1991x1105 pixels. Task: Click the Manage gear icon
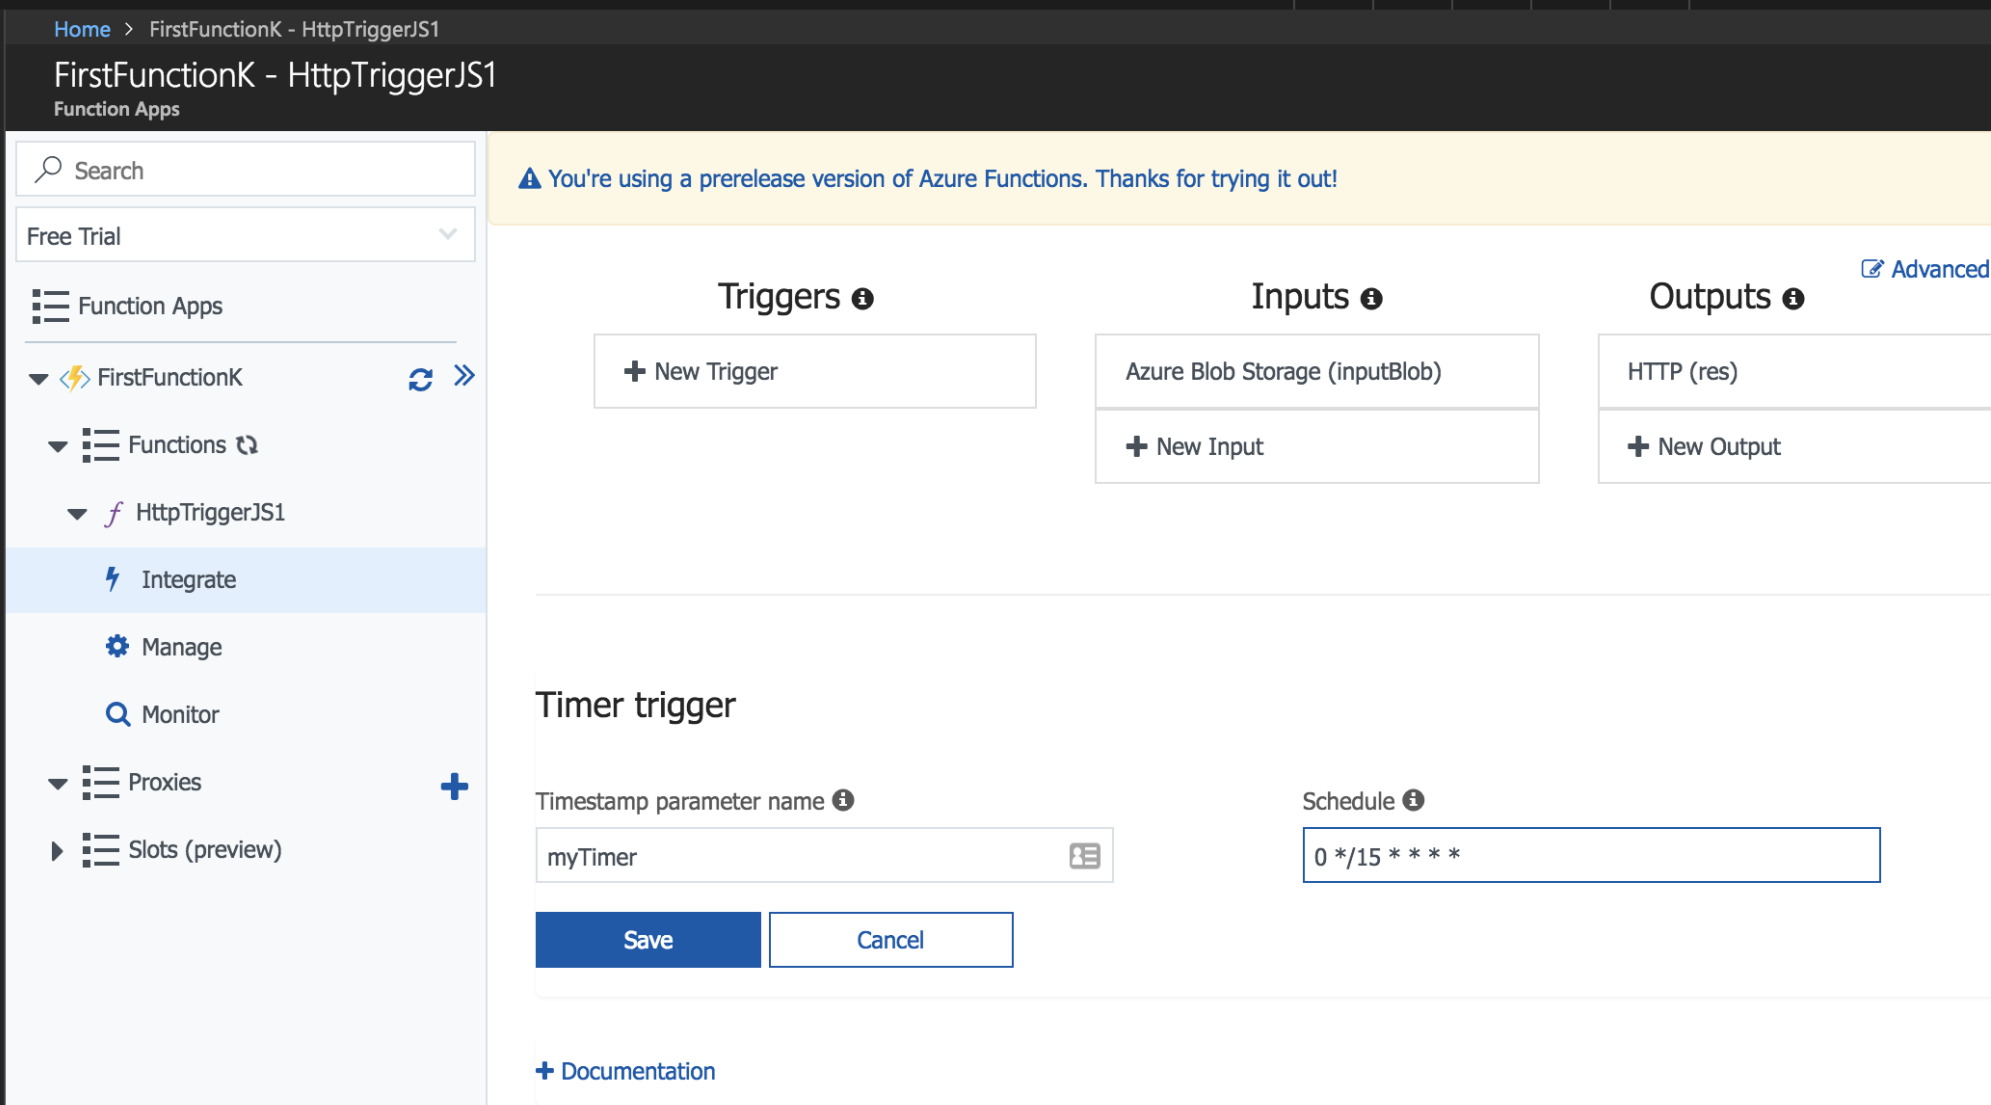click(x=117, y=646)
